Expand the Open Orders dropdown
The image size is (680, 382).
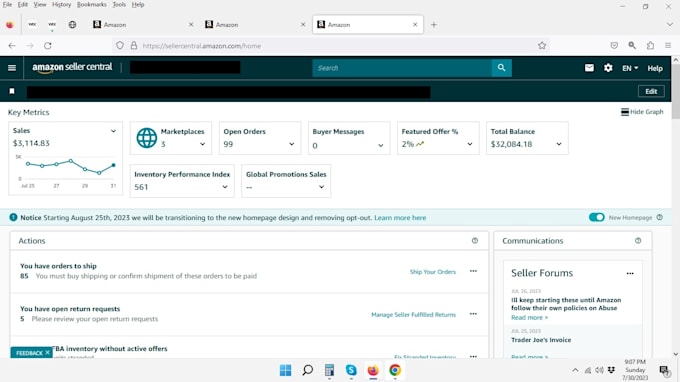pos(291,144)
